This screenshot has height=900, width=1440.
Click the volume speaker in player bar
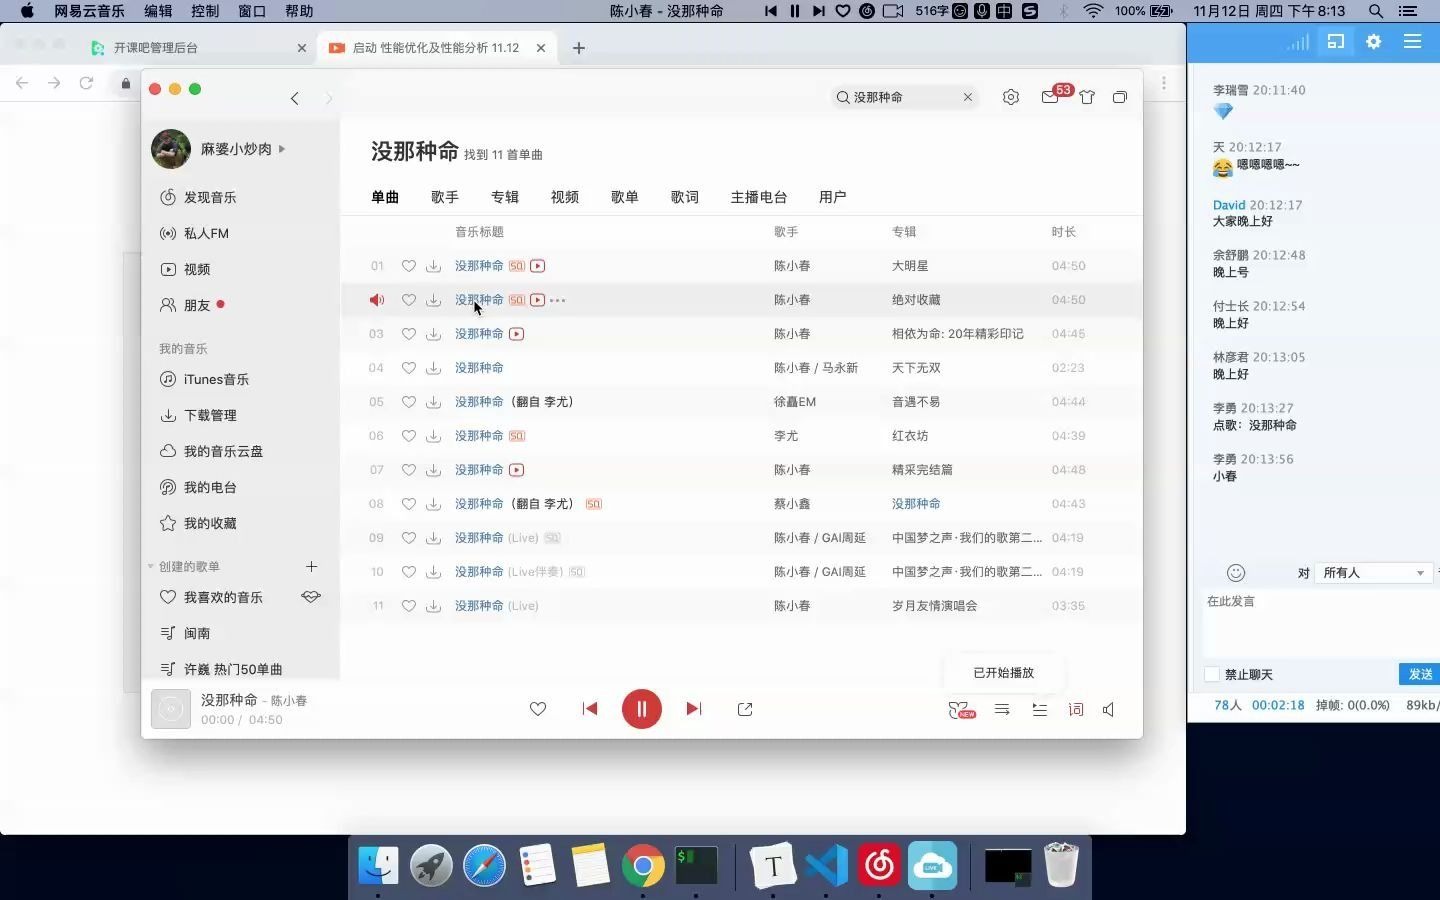click(1109, 709)
